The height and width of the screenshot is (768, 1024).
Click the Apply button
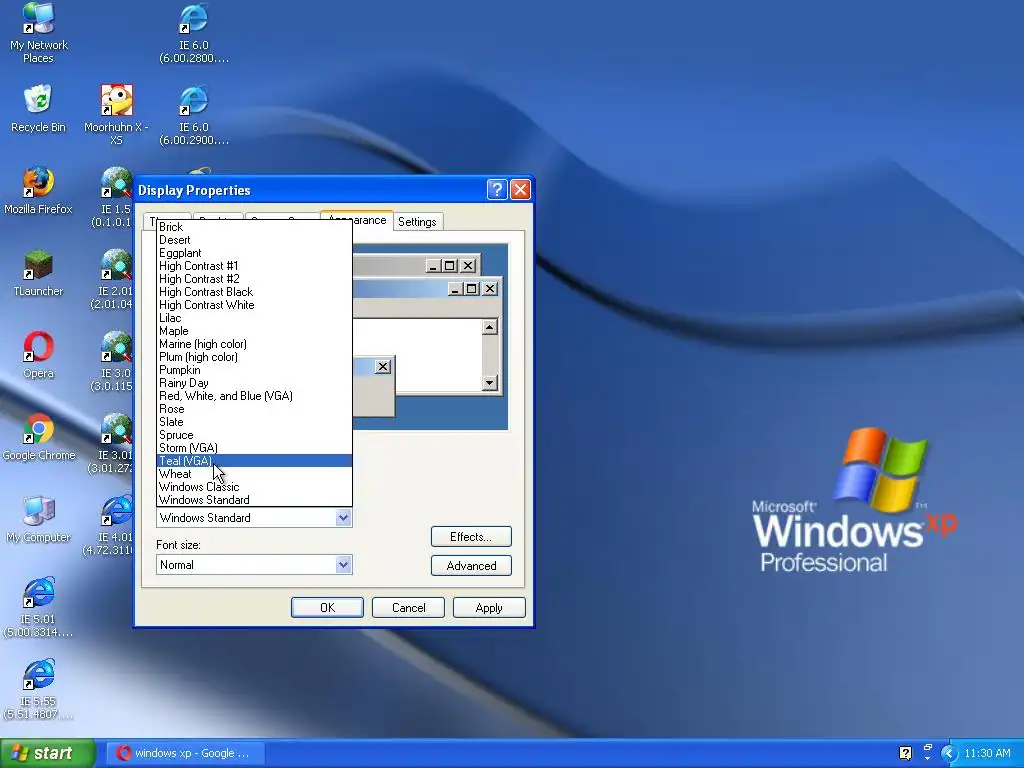[489, 607]
